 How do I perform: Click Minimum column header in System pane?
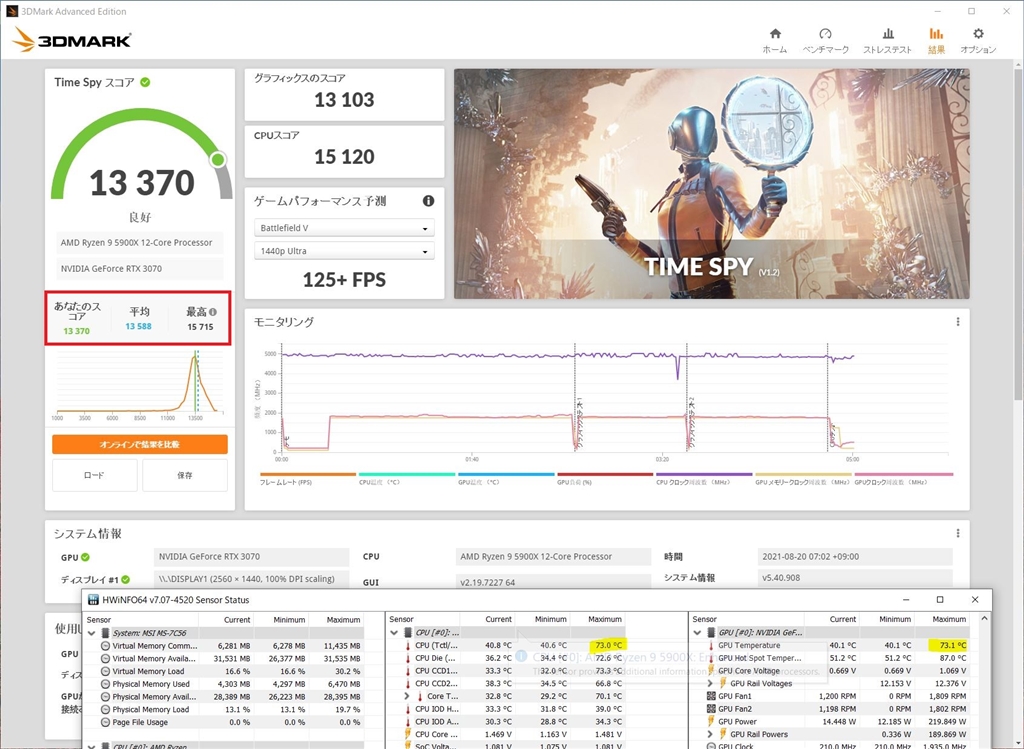[x=289, y=620]
